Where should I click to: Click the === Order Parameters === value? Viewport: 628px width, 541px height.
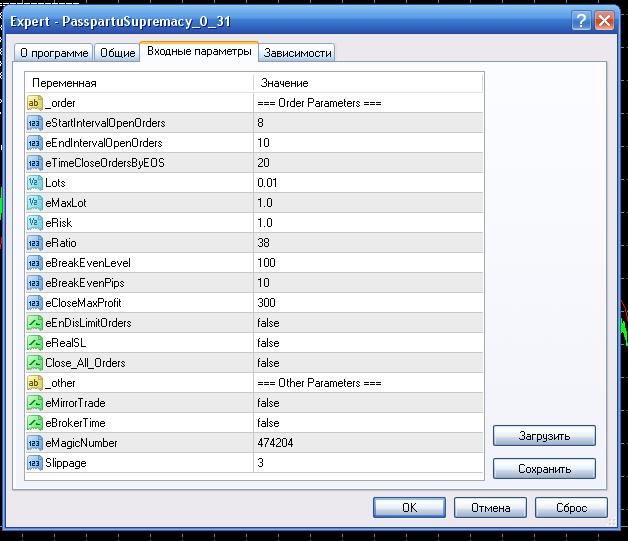tap(319, 103)
